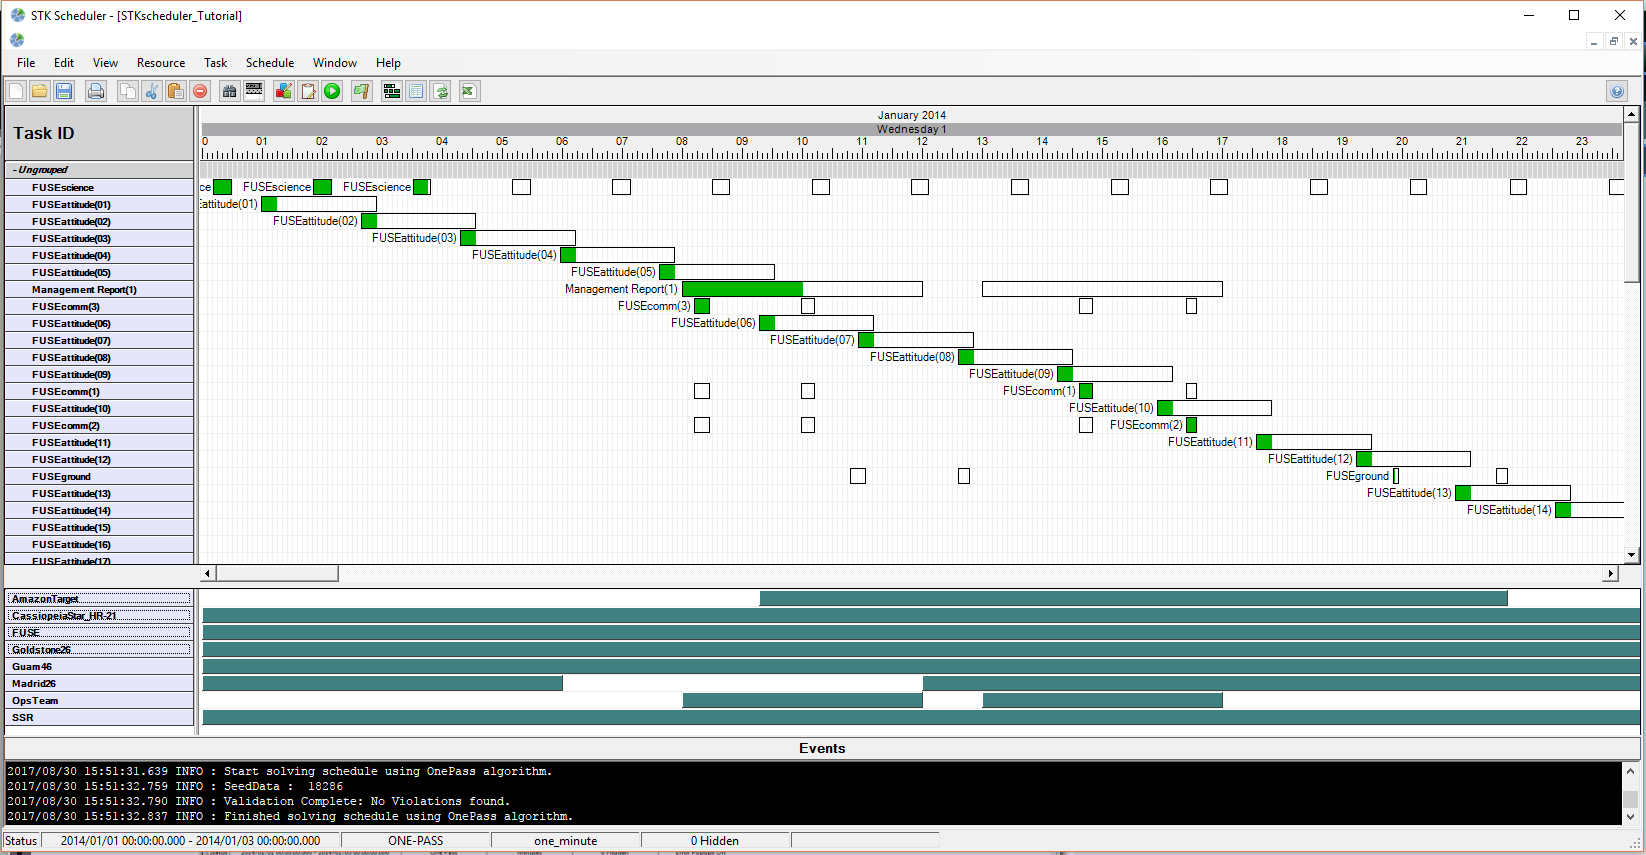Collapse the Ungrouped task group

14,170
